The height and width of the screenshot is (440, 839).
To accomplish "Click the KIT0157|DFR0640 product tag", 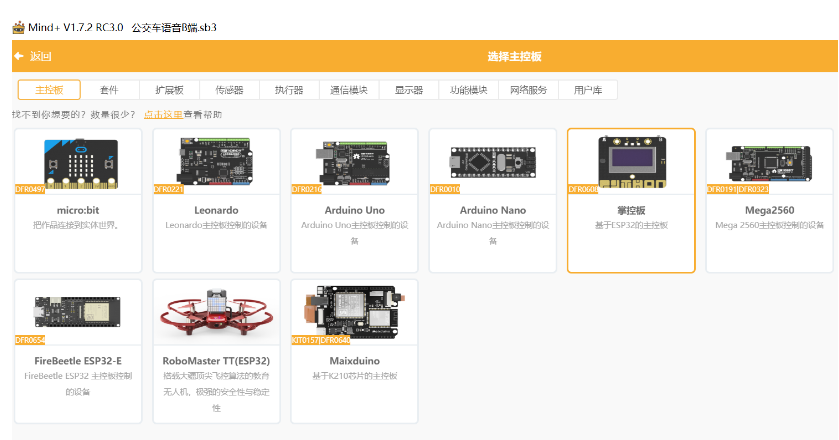I will 321,340.
